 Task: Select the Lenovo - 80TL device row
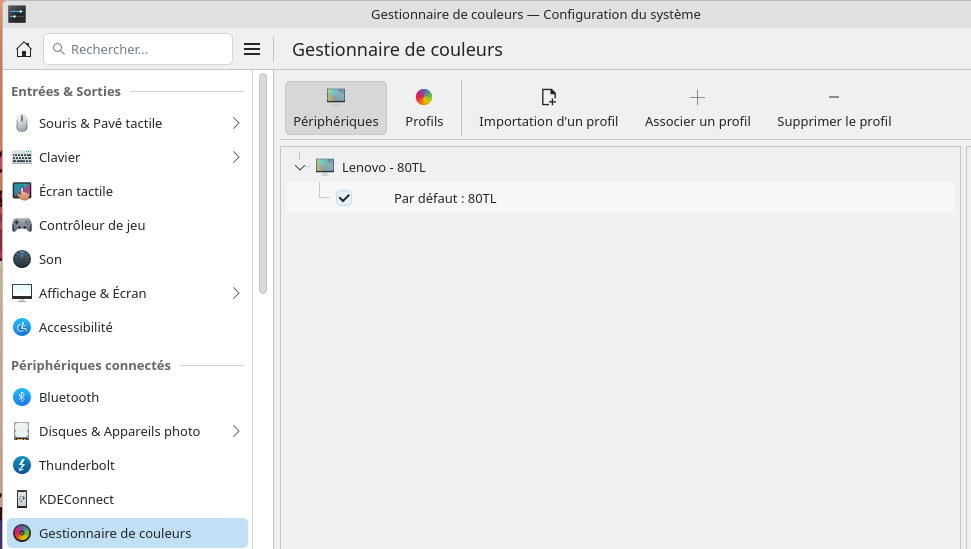[x=620, y=167]
